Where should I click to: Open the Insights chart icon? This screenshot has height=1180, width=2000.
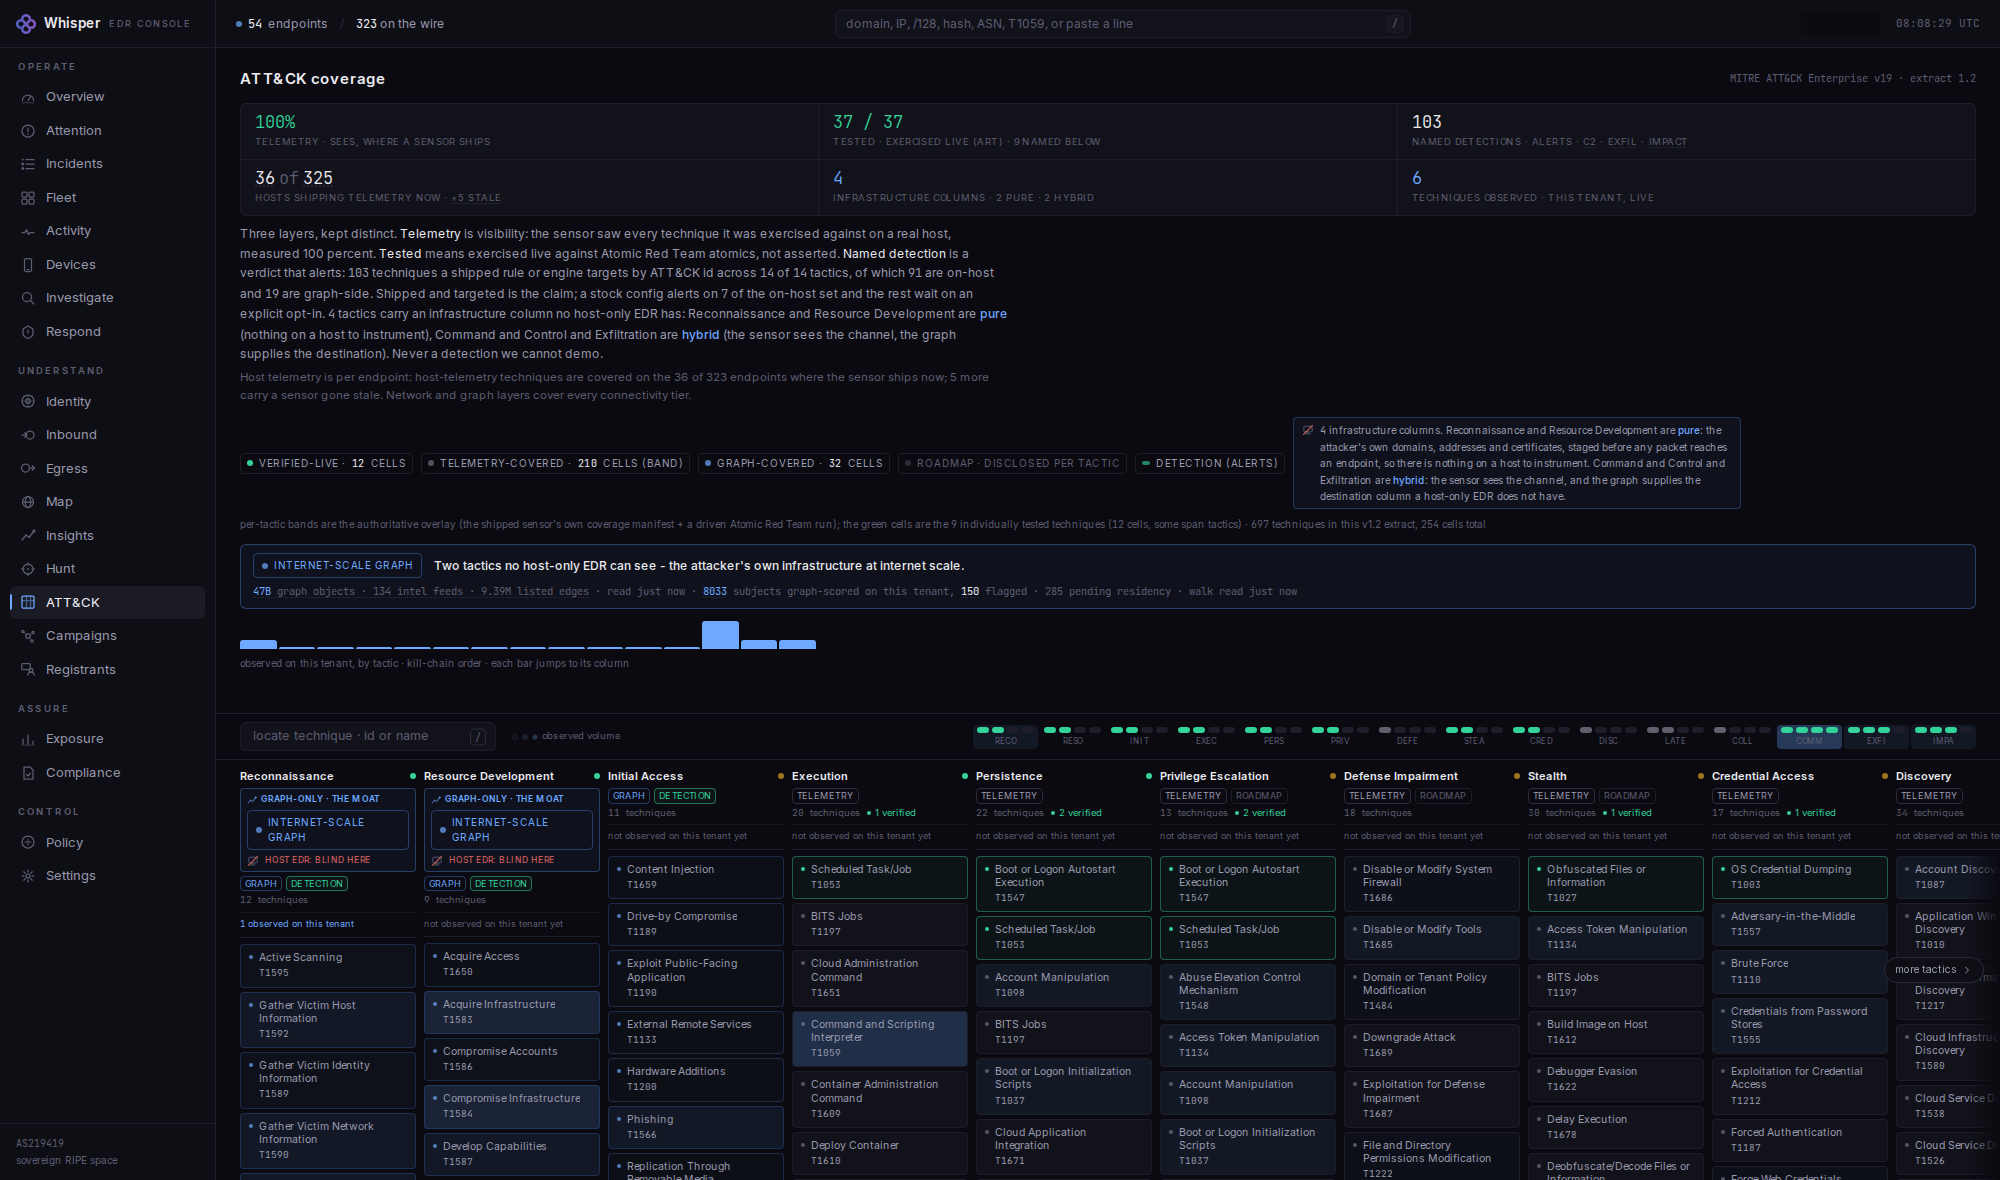coord(28,536)
